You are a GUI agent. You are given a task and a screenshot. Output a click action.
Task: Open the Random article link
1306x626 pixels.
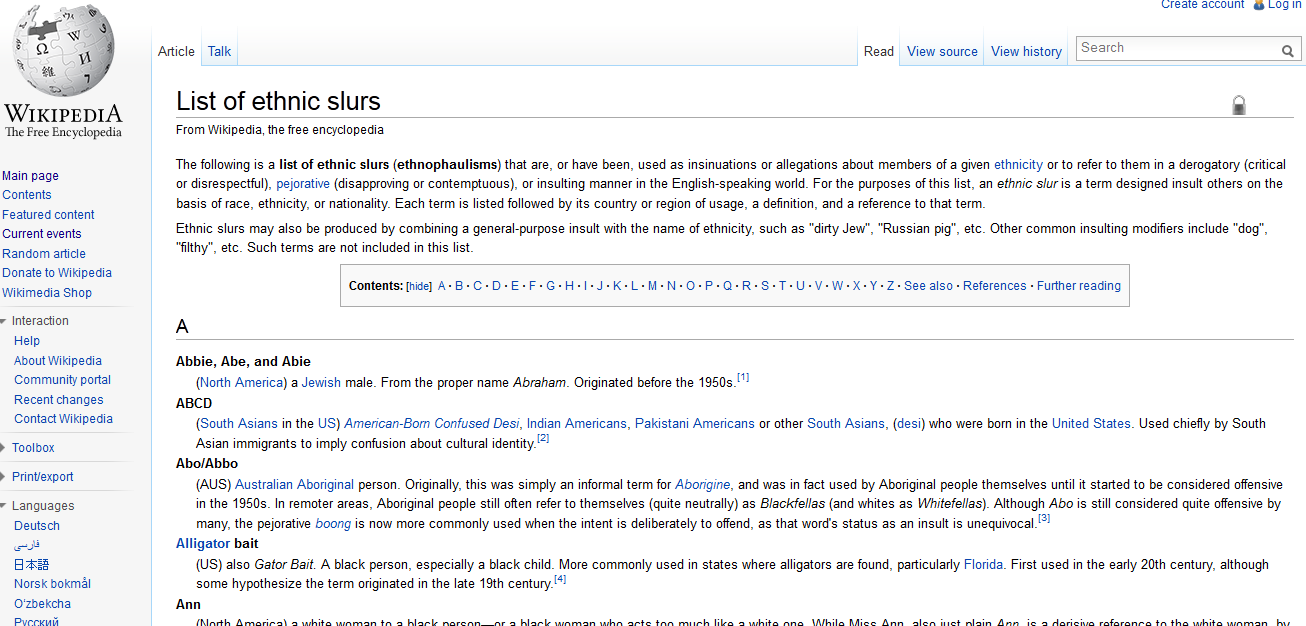pyautogui.click(x=44, y=254)
